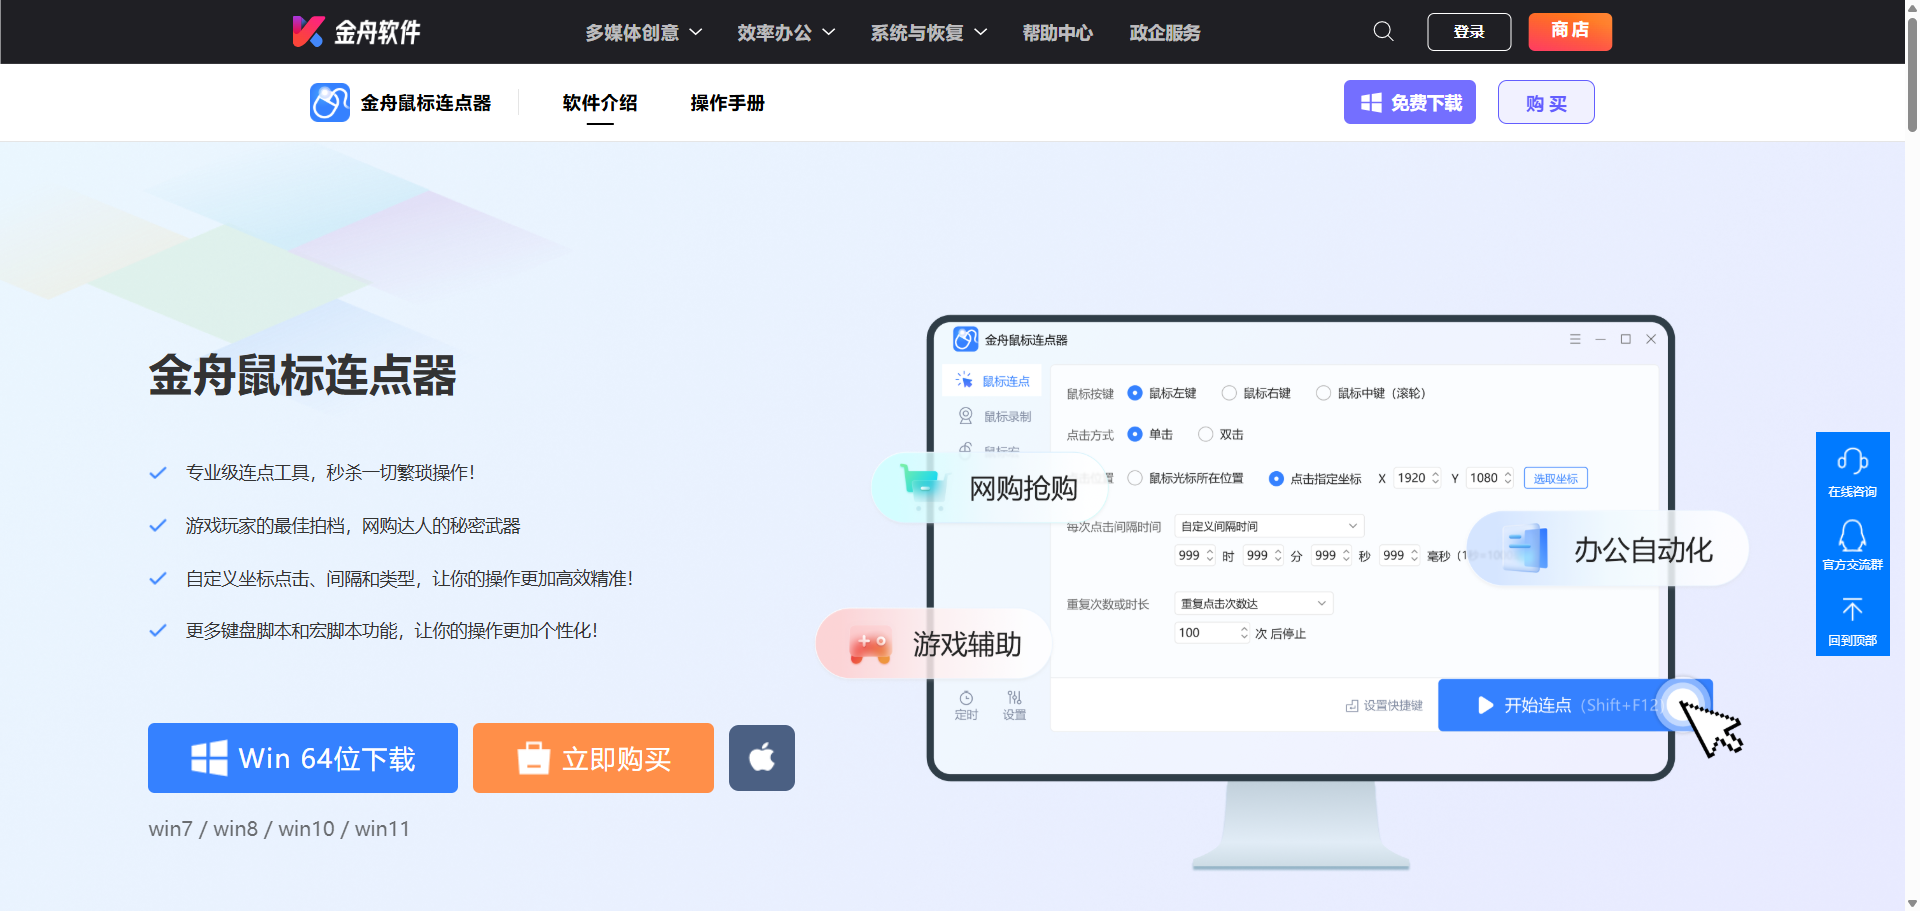This screenshot has width=1920, height=911.
Task: Select 鼠标光标所在位置 radio option
Action: (1135, 478)
